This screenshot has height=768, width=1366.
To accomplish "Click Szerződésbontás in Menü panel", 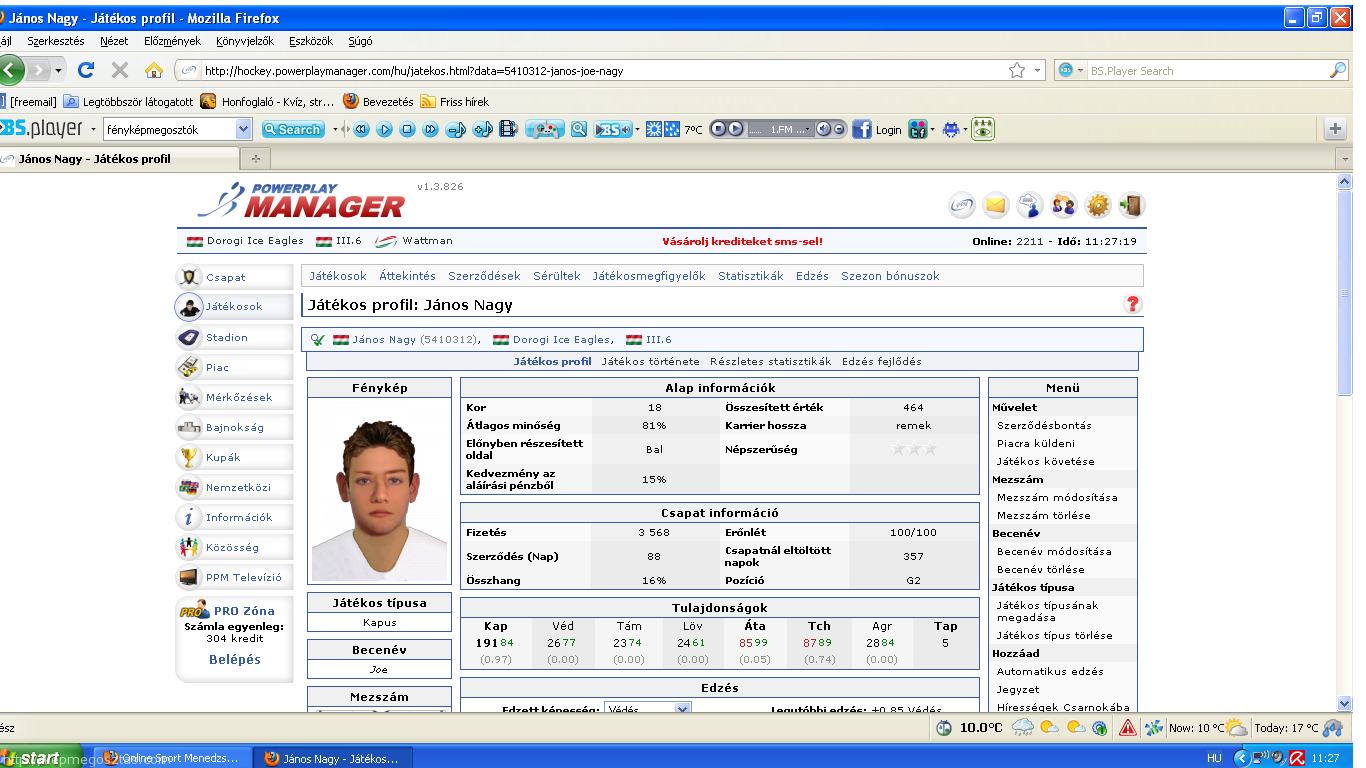I will coord(1044,425).
